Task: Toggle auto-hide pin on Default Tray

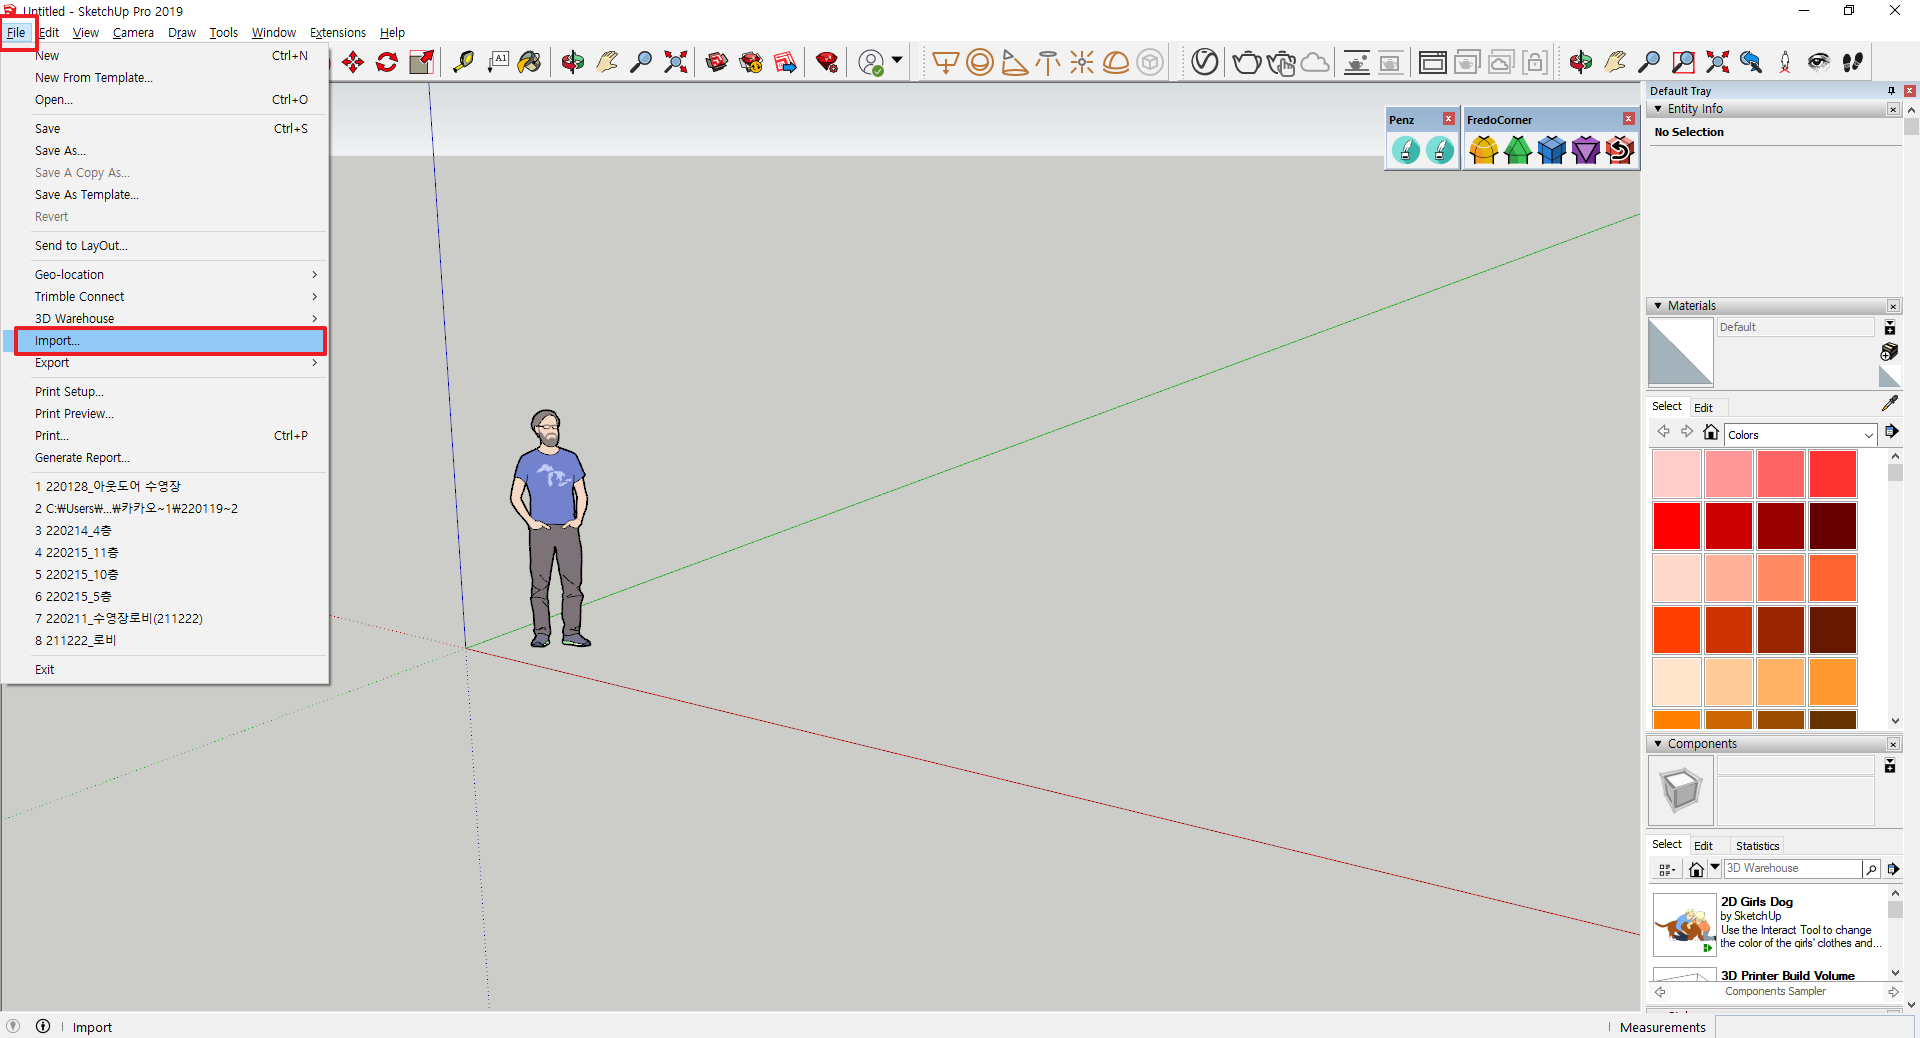Action: [x=1891, y=91]
